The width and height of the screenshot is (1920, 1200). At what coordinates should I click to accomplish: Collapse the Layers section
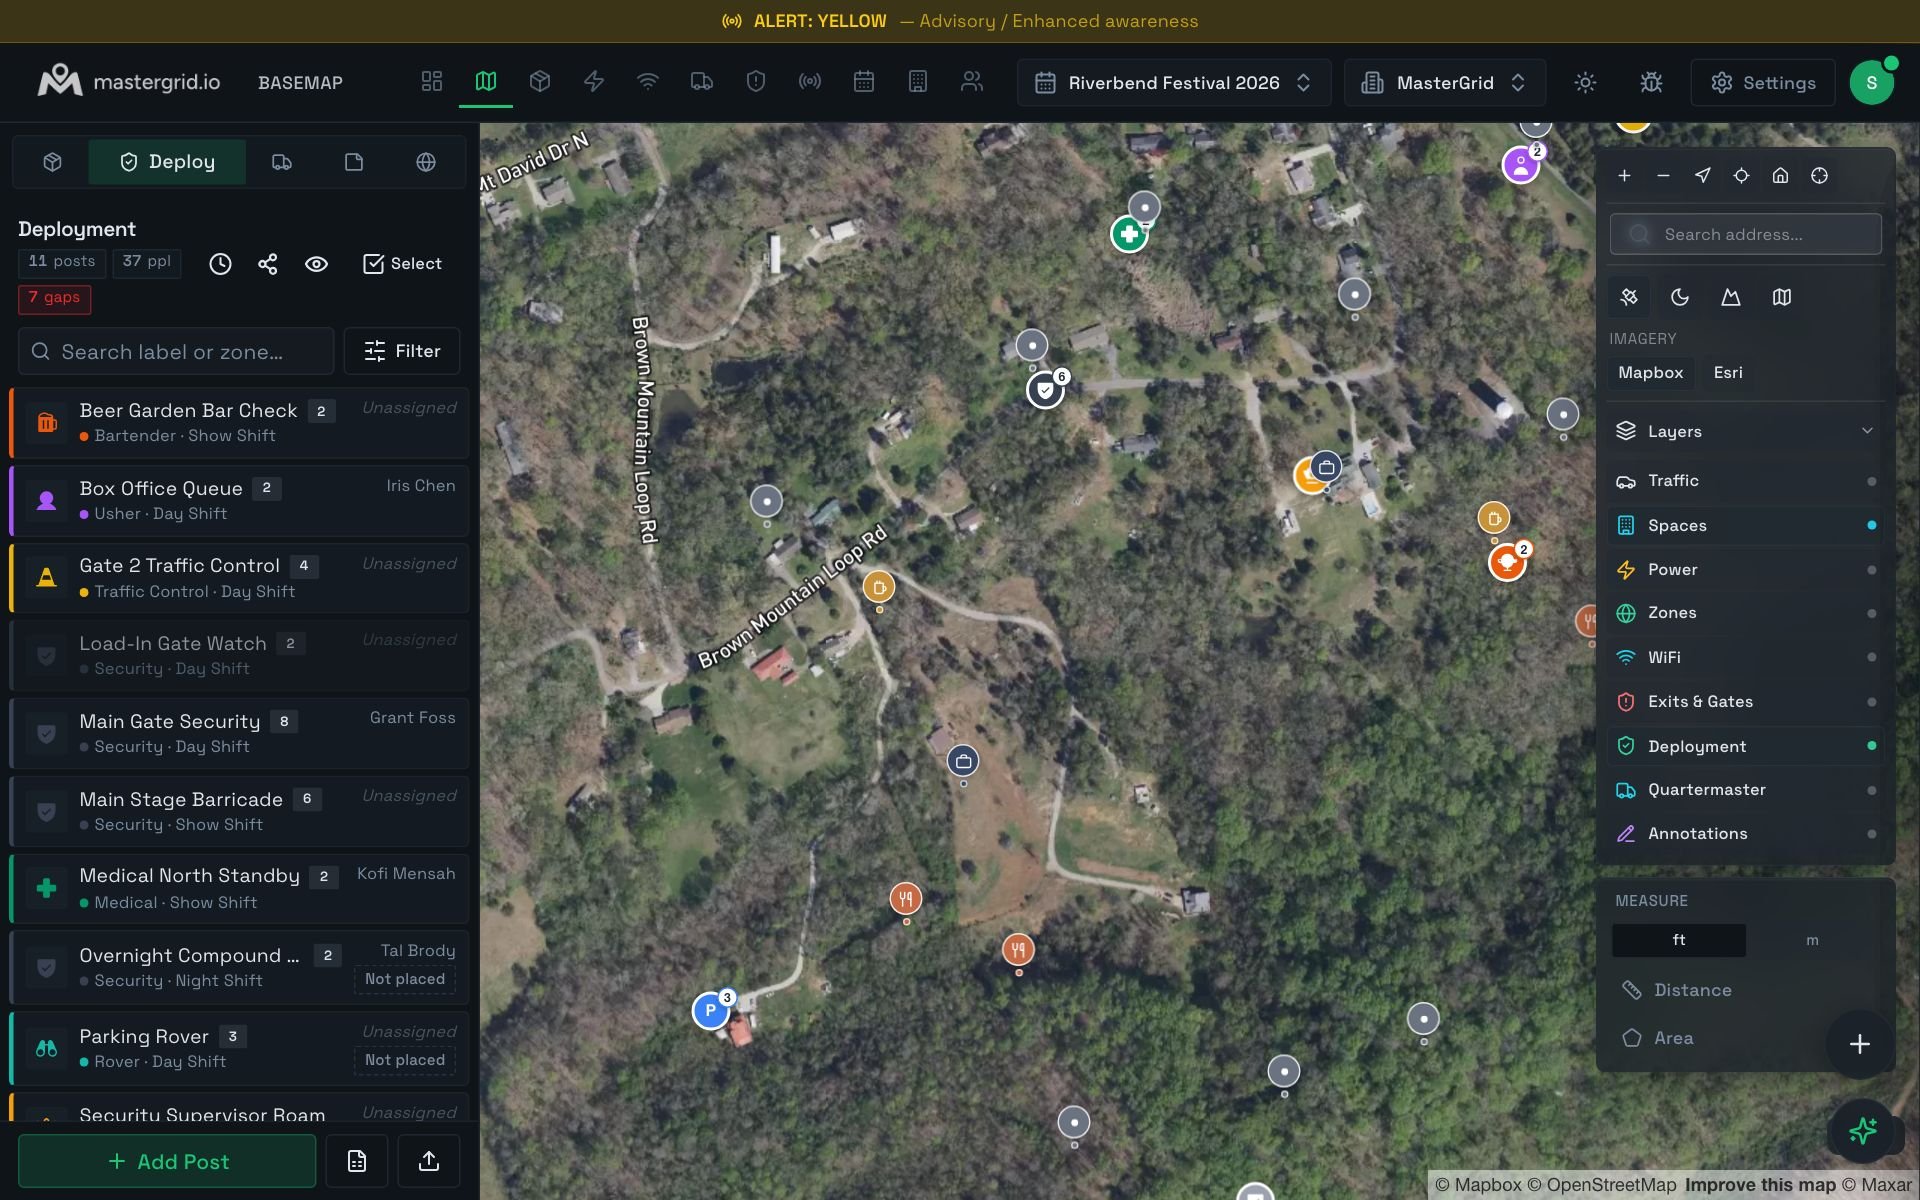1745,431
